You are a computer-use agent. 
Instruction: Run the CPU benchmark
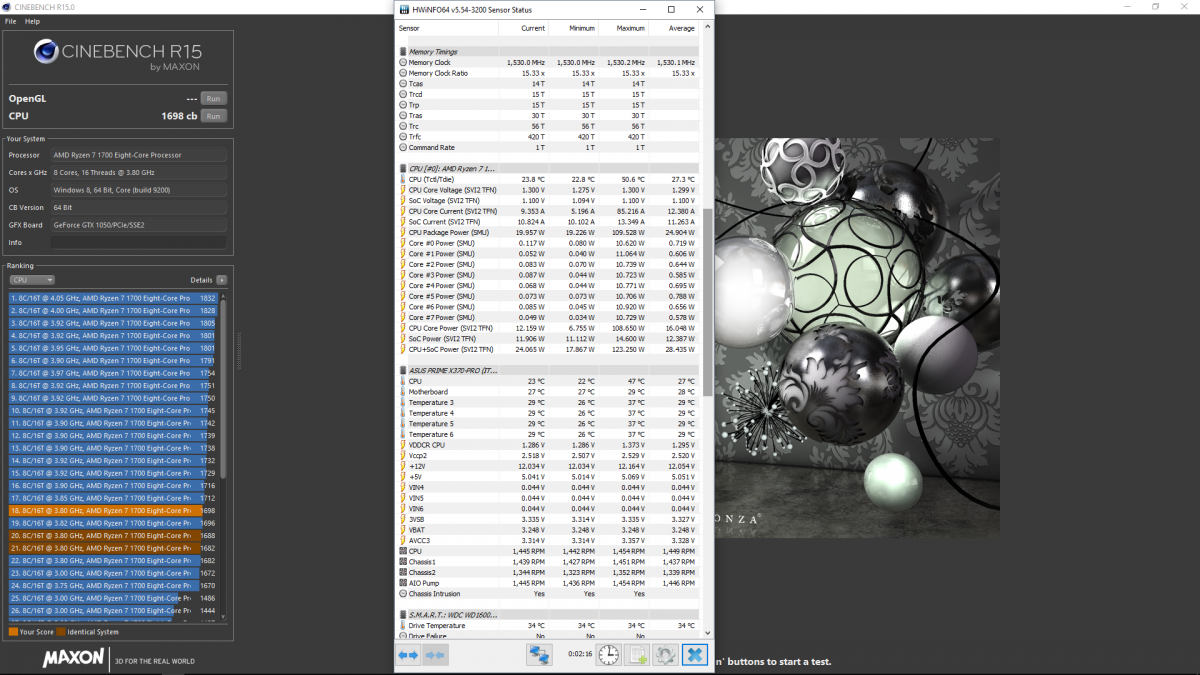(212, 116)
